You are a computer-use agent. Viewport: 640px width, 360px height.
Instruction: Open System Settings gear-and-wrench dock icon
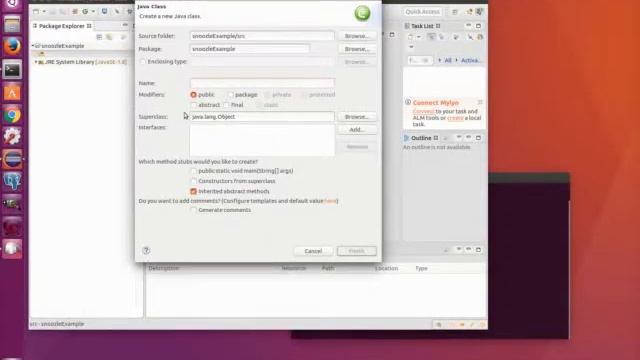pos(12,136)
